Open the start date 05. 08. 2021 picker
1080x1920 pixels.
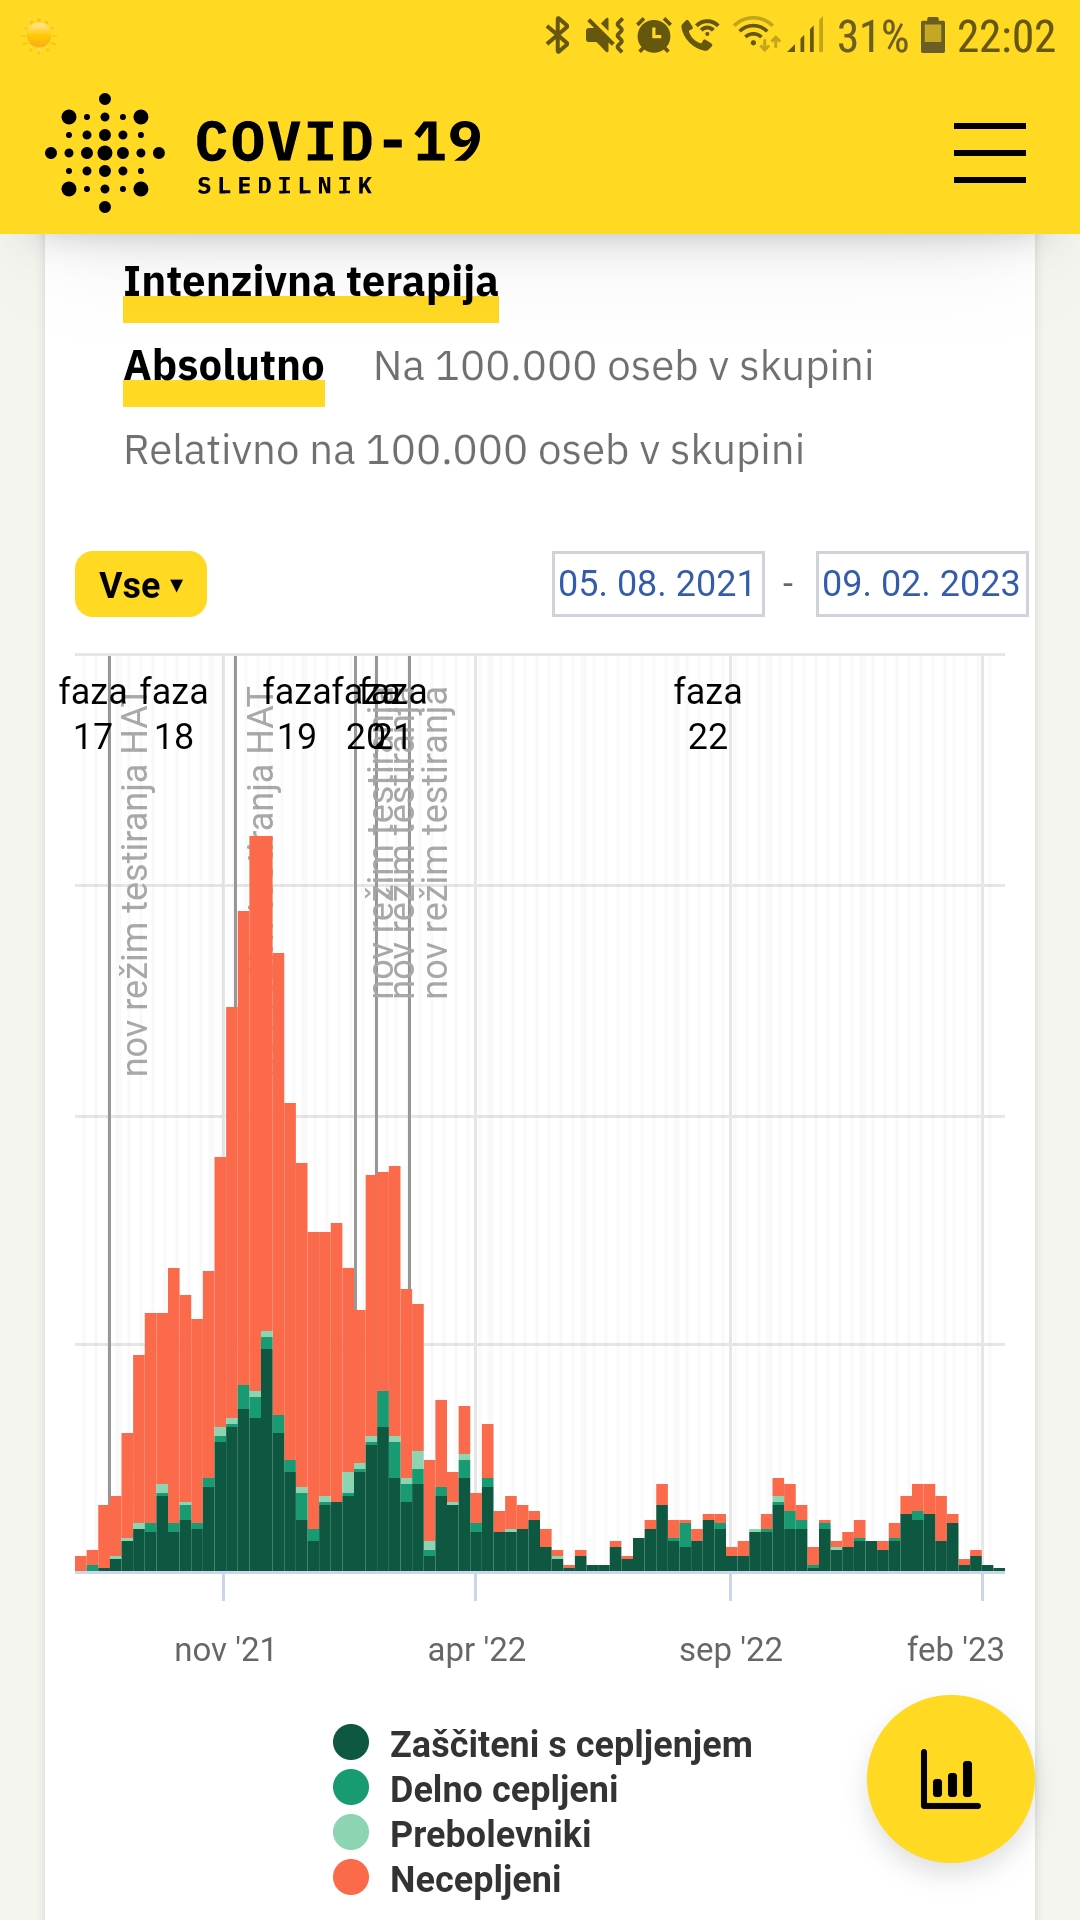click(x=657, y=584)
